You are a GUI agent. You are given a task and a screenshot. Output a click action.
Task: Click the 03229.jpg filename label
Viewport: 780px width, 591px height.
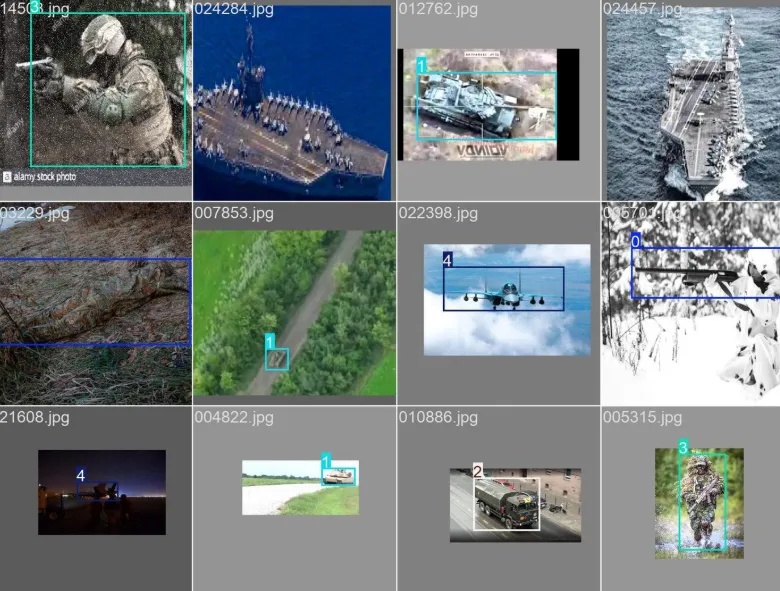click(x=34, y=213)
